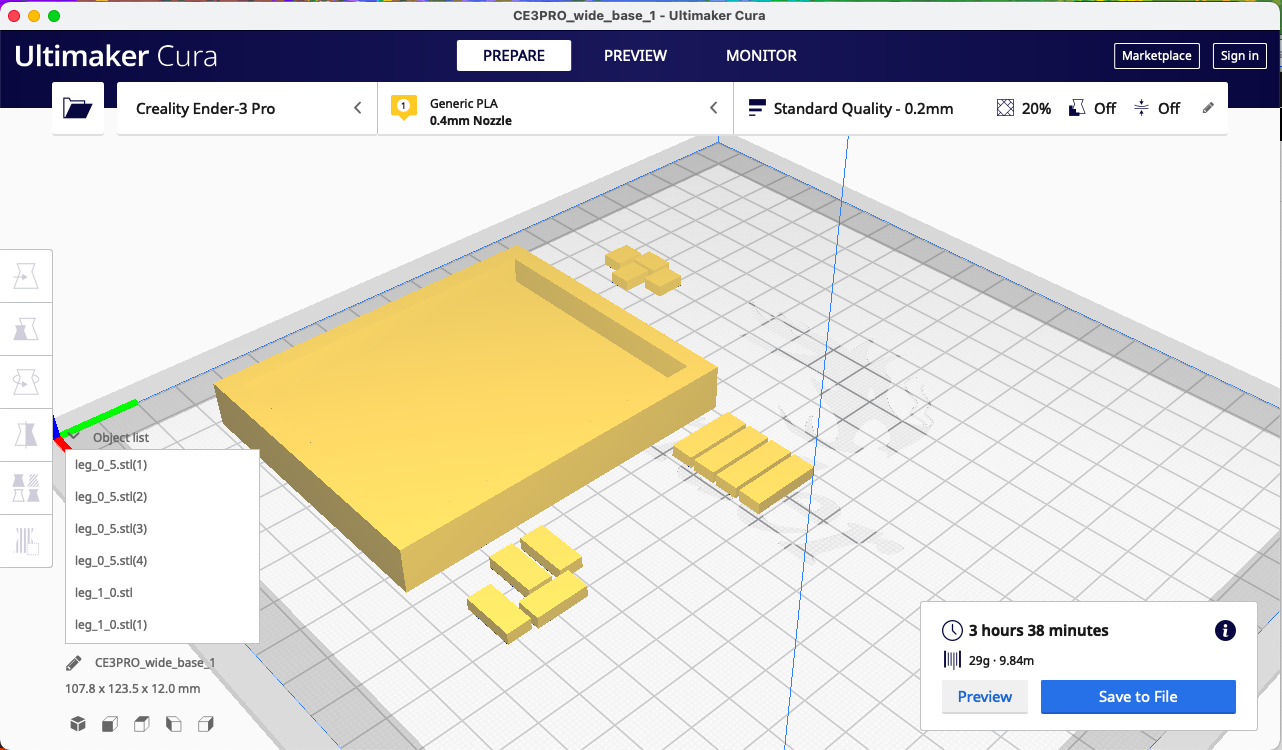Click the clock icon beside print time
The width and height of the screenshot is (1282, 750).
[x=952, y=631]
